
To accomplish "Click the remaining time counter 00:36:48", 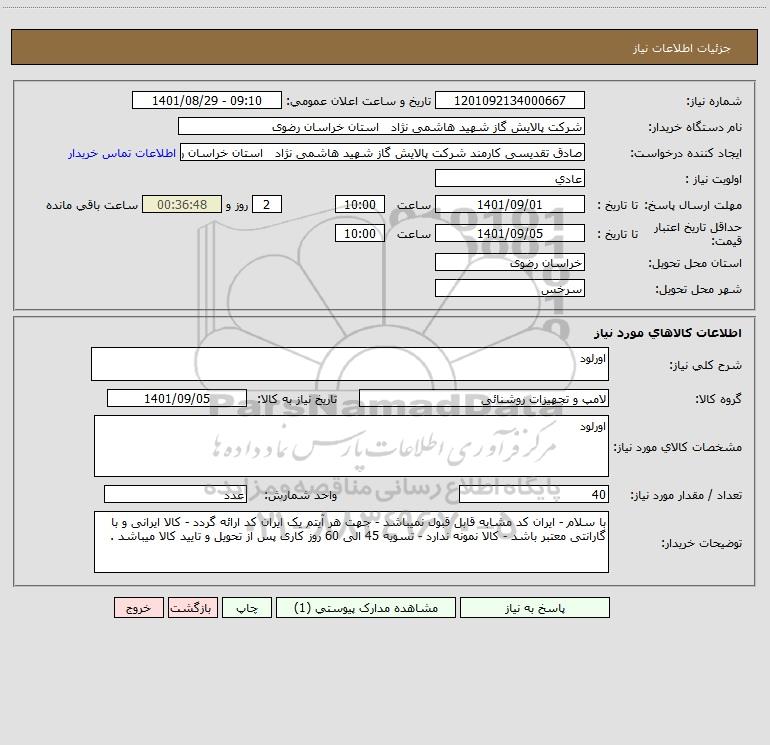I will (x=182, y=204).
